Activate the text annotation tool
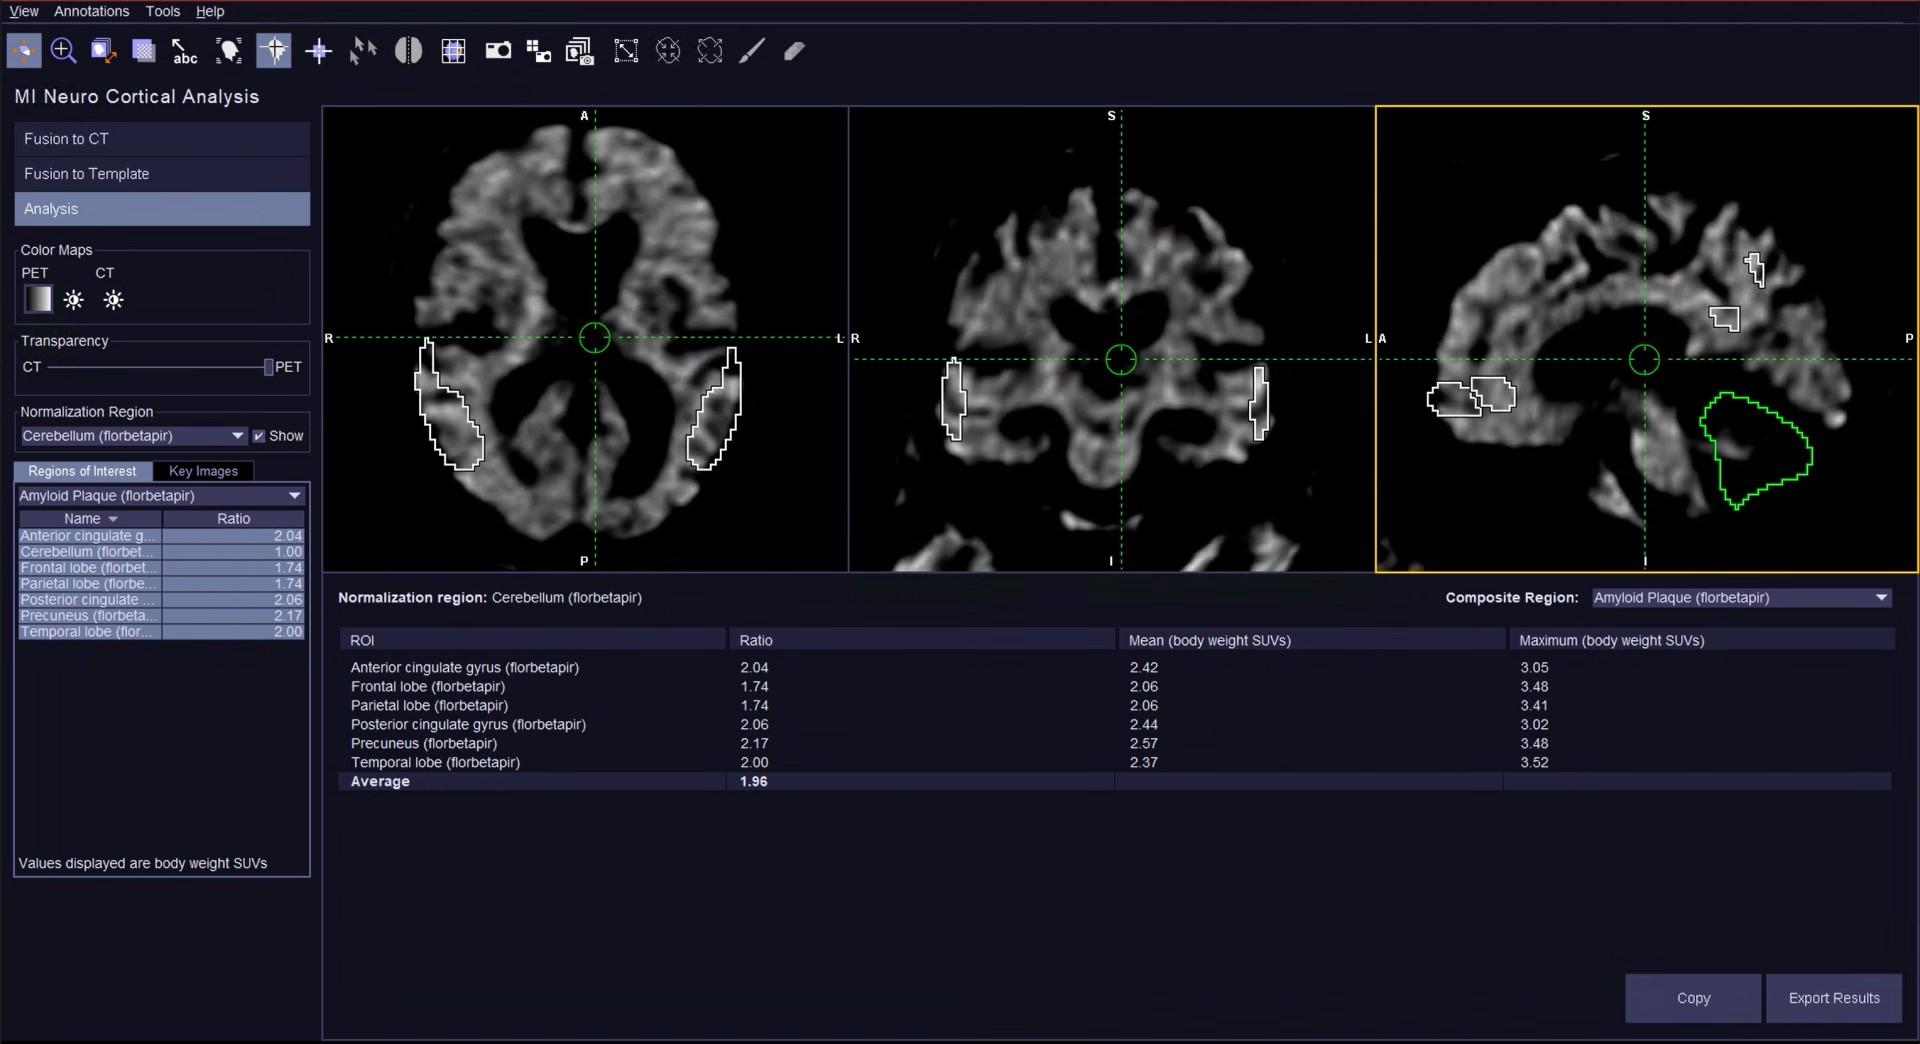The image size is (1920, 1044). [184, 50]
